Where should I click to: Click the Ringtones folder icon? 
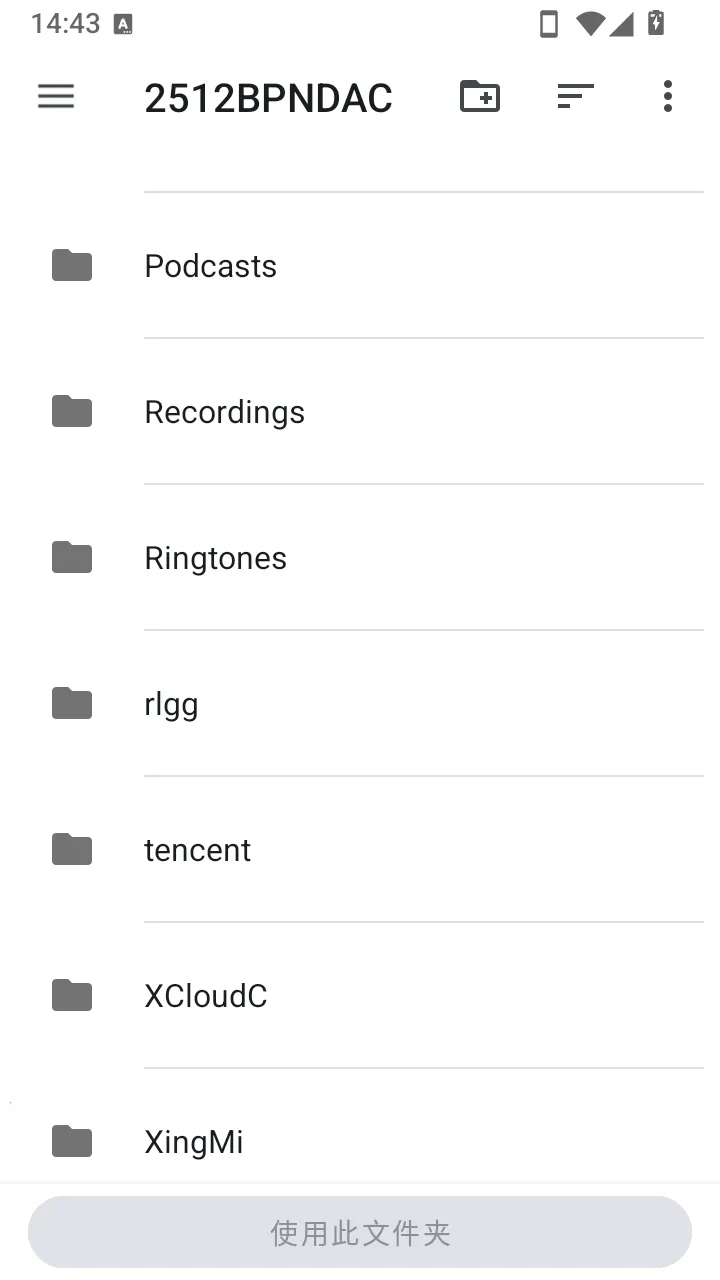(72, 557)
